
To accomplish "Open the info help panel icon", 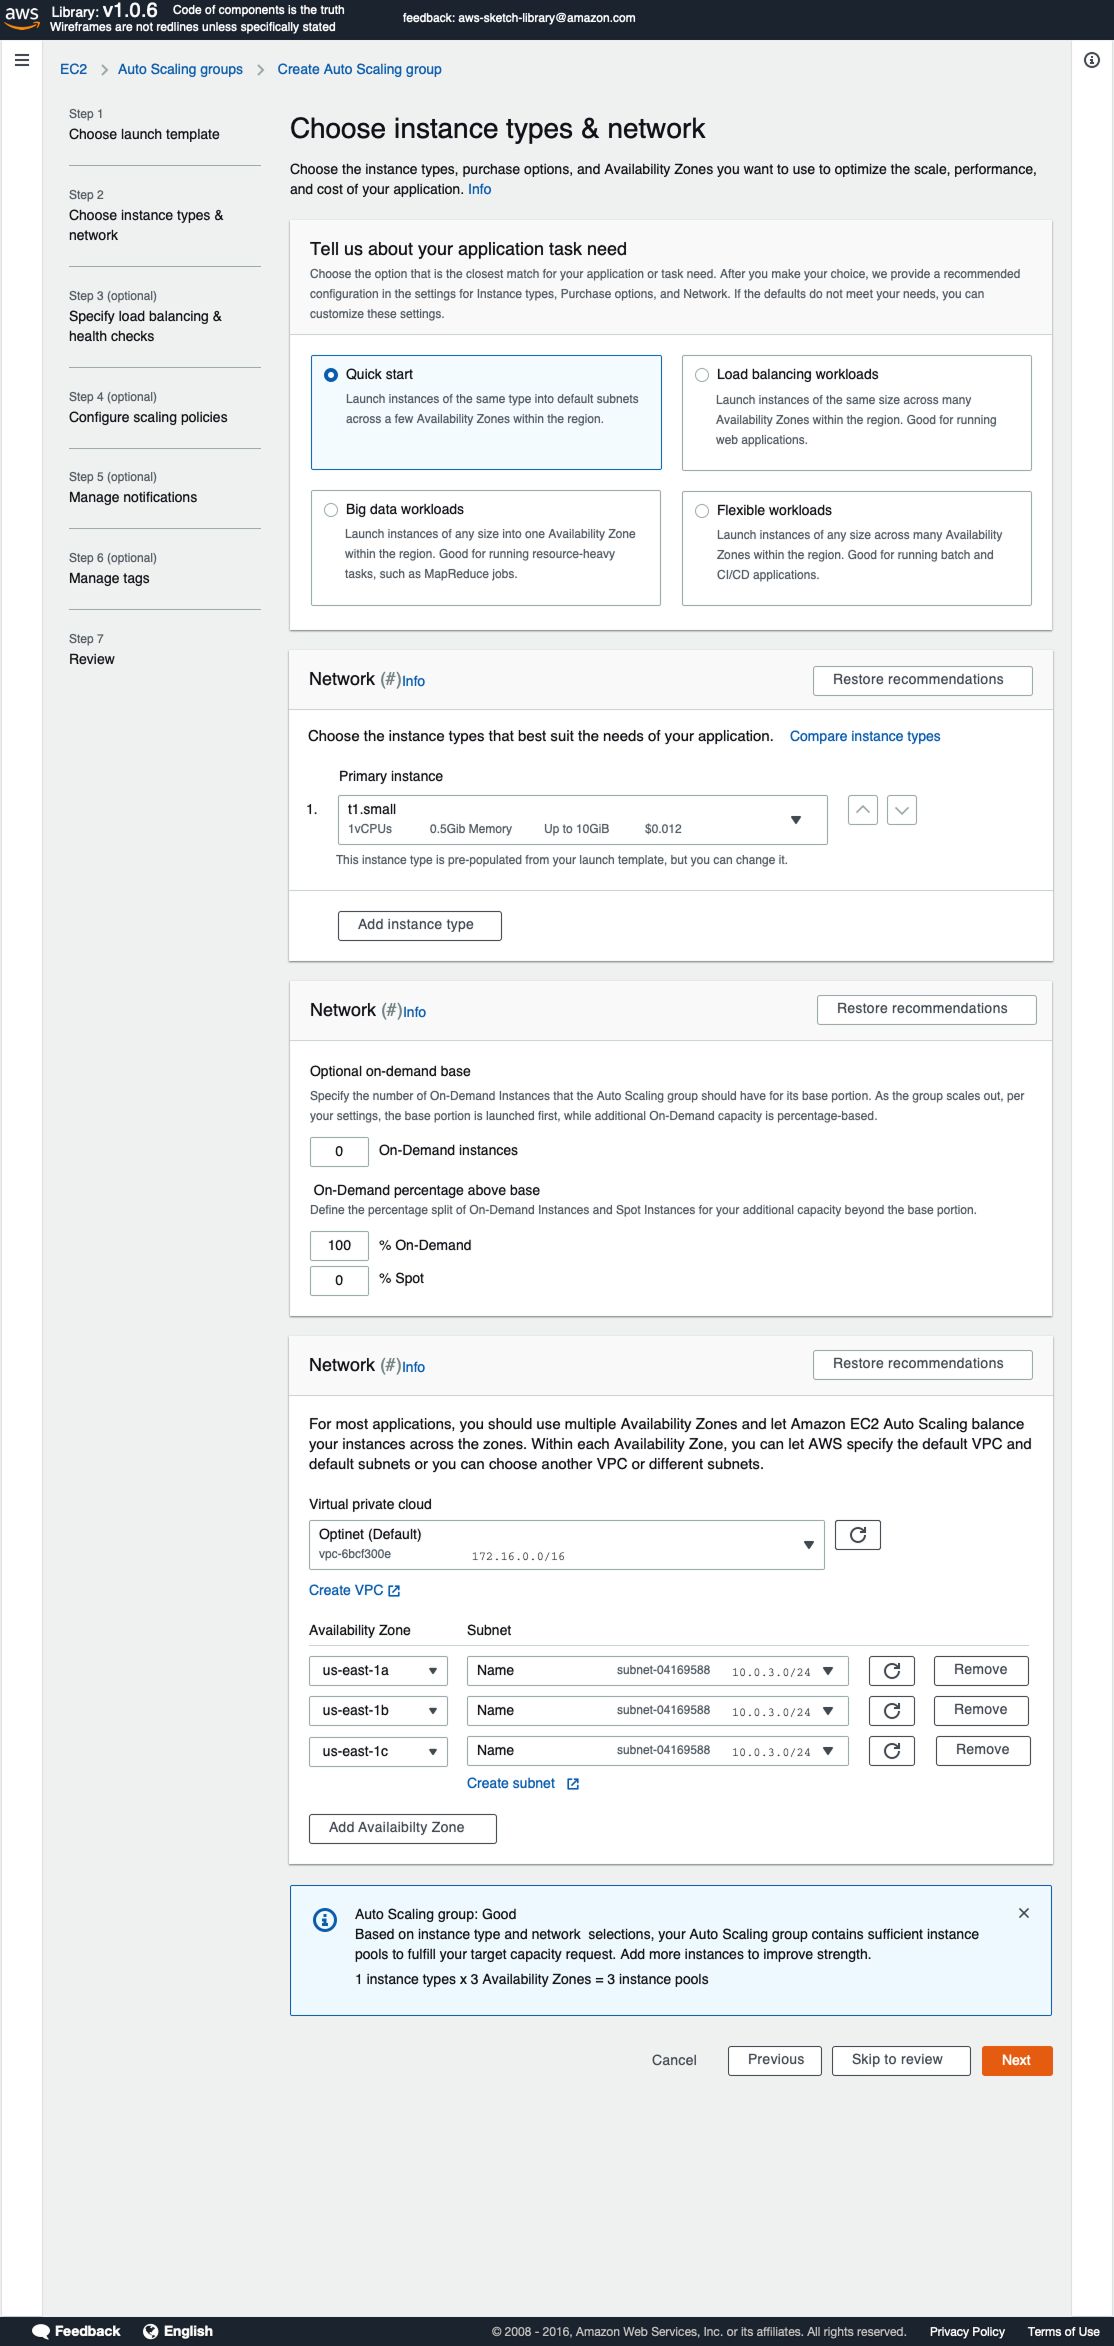I will (1092, 60).
